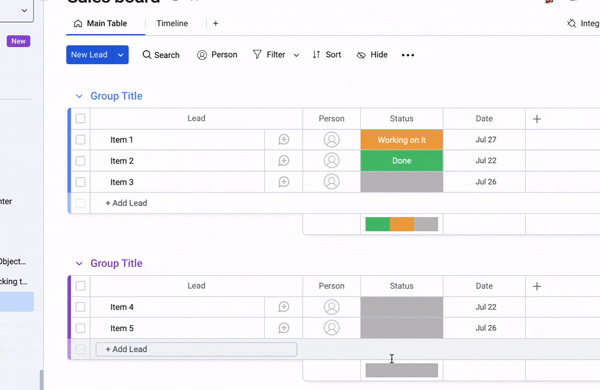Click Add Lead field in second group
This screenshot has width=600, height=390.
[x=196, y=349]
